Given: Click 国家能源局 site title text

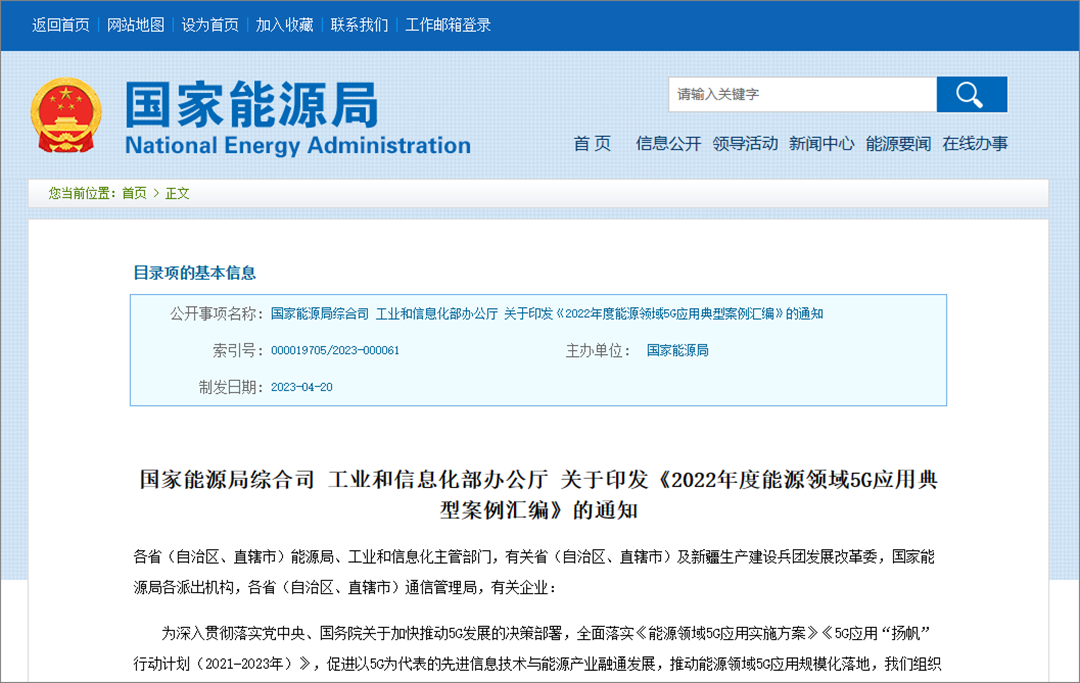Looking at the screenshot, I should 252,104.
